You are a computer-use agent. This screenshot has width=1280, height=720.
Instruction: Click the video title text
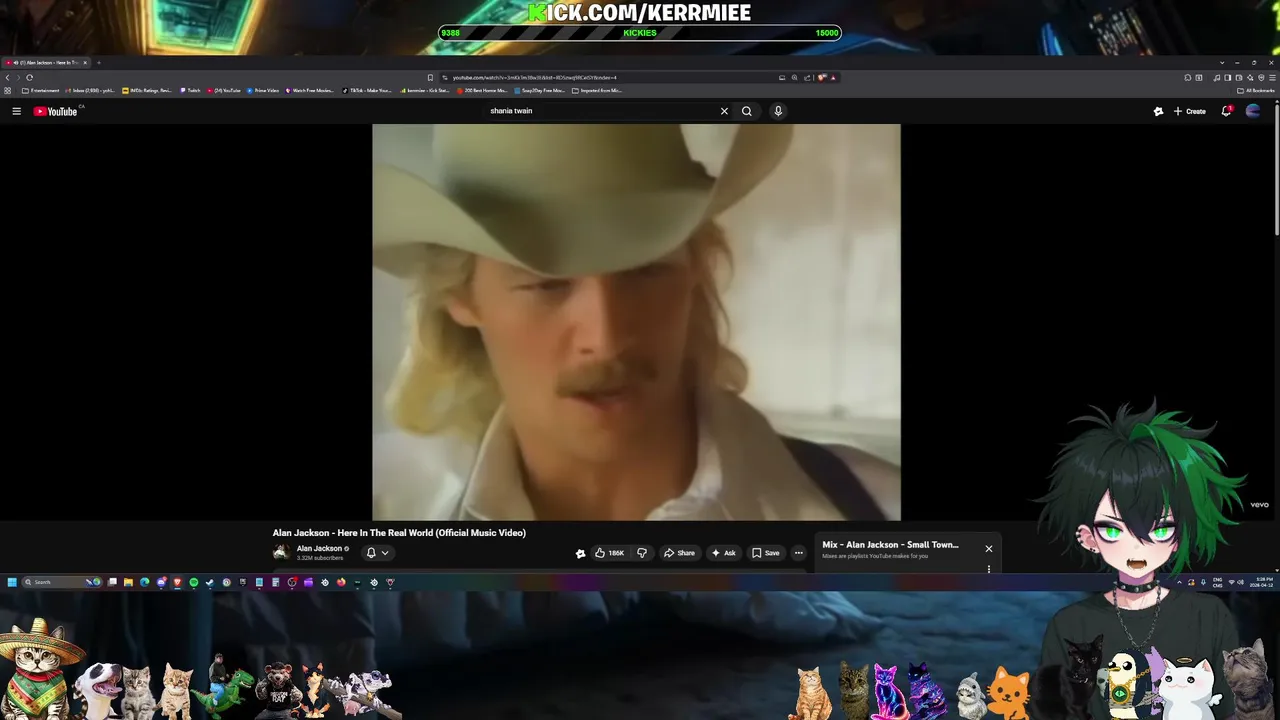[399, 533]
